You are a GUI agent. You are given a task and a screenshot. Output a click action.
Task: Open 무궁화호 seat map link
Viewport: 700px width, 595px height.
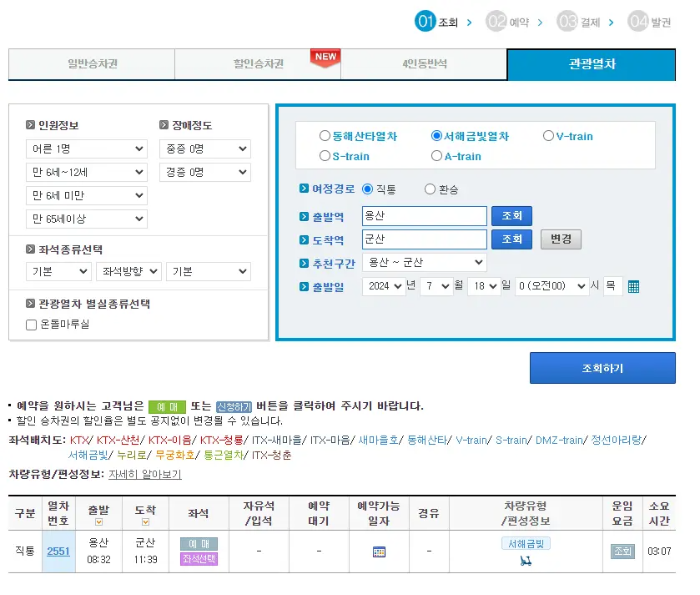175,455
